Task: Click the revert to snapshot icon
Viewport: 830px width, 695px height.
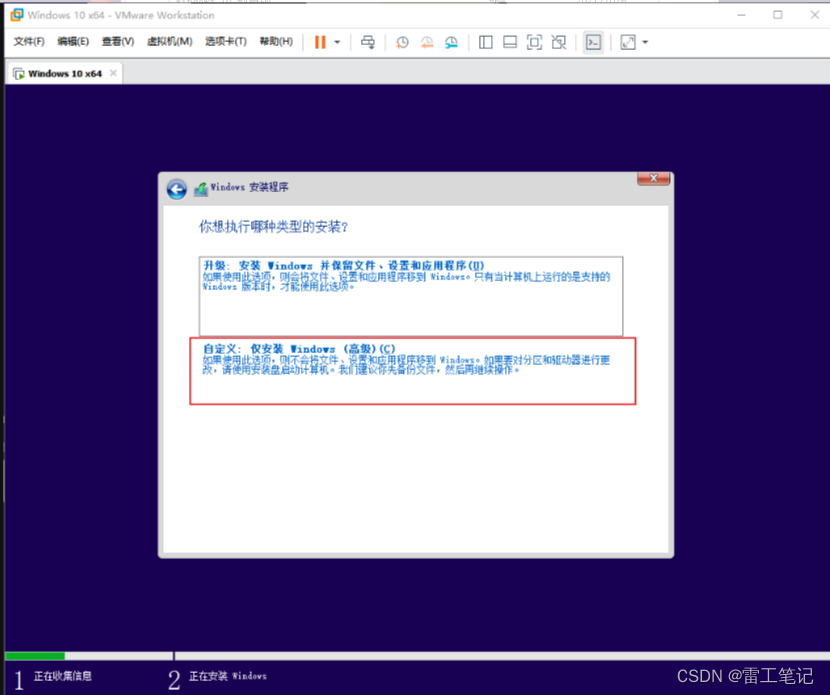Action: click(427, 42)
